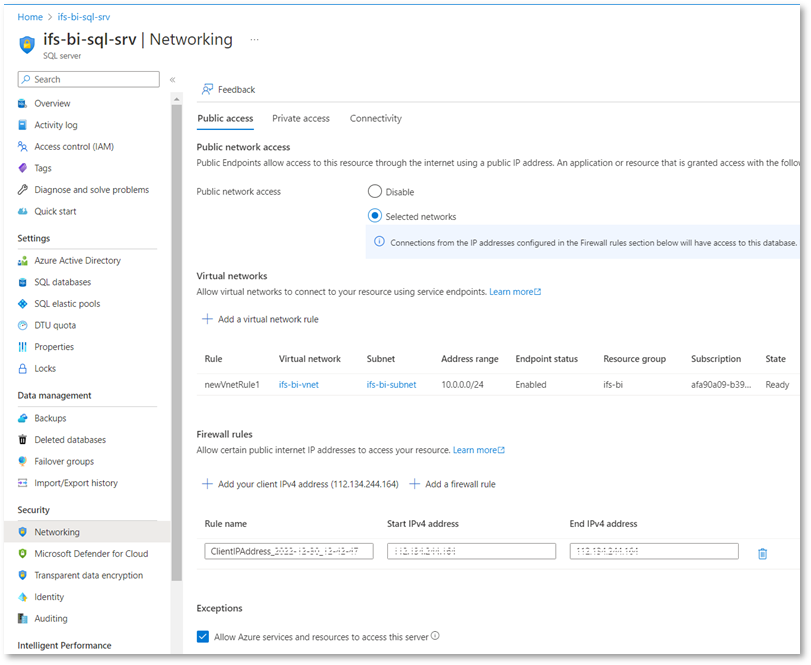Delete the ClientIPAddress firewall rule with trash icon

762,554
